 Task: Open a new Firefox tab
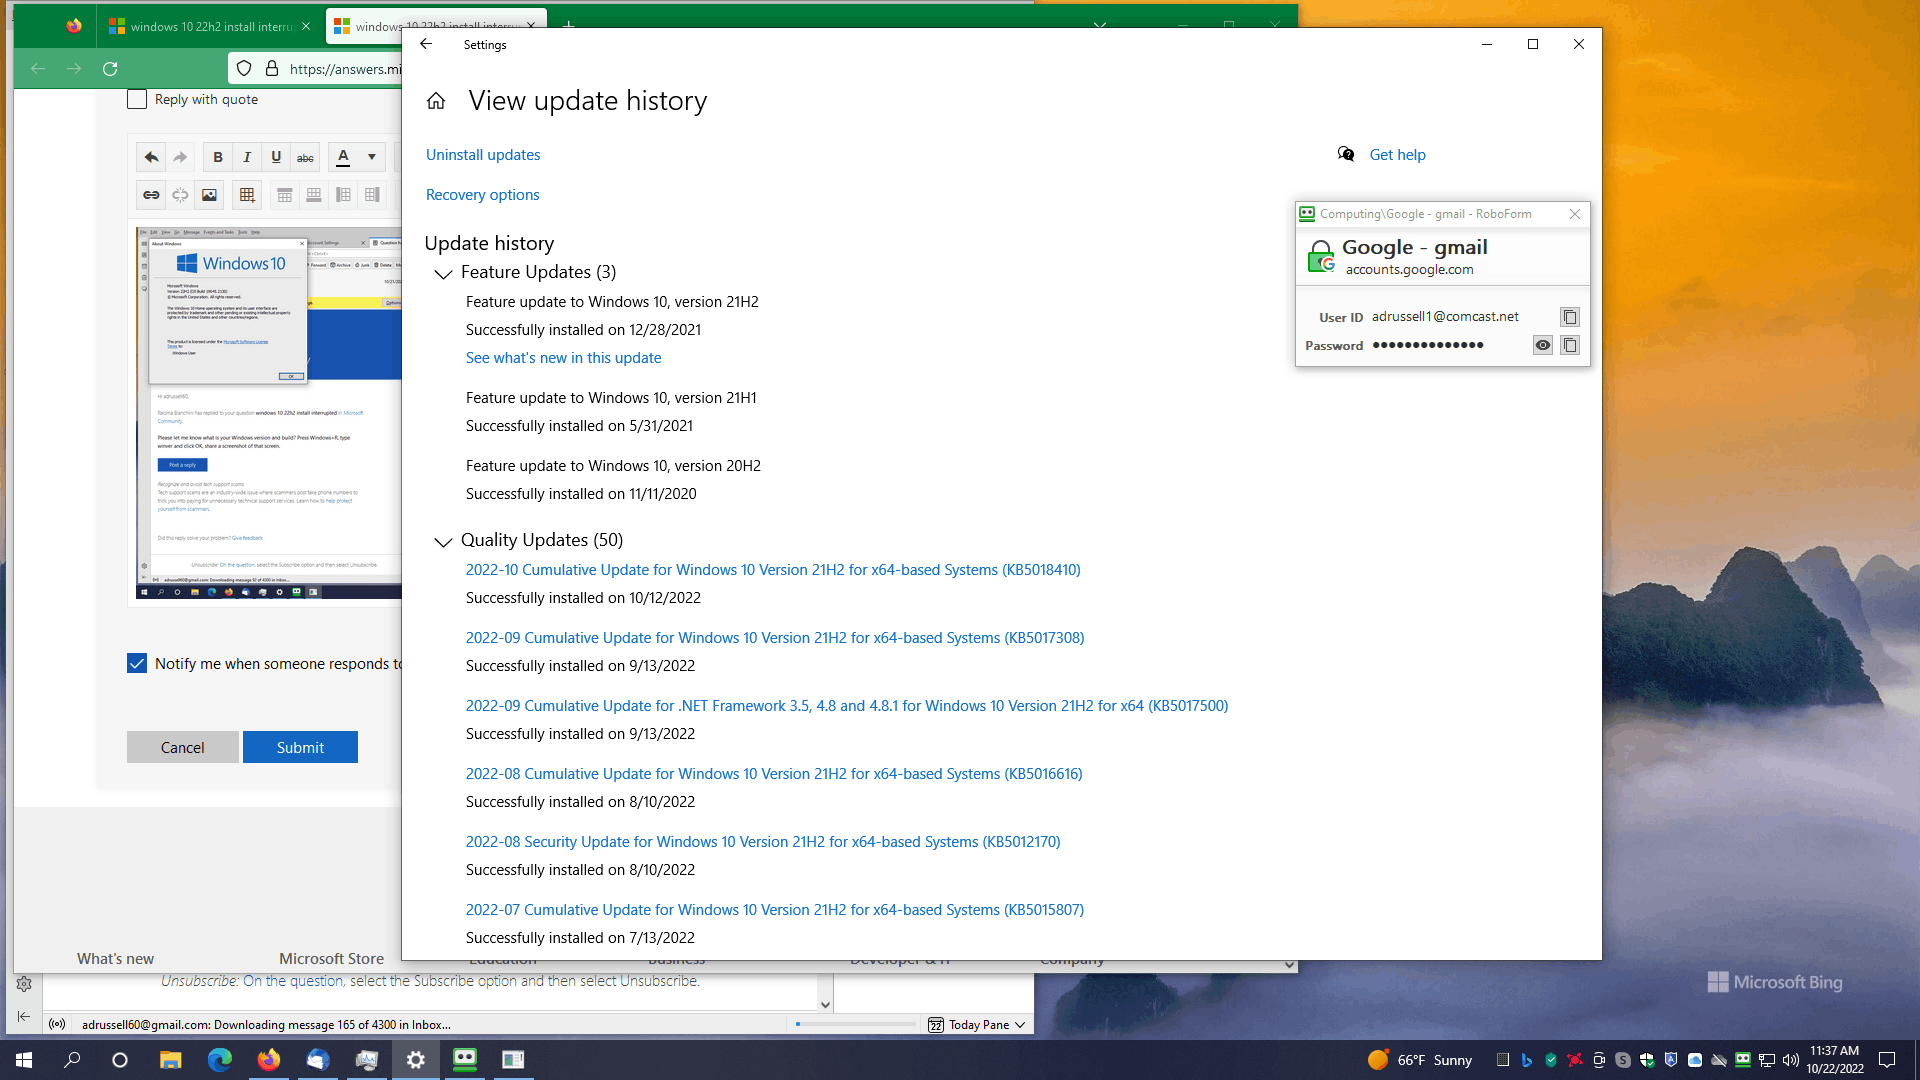568,26
